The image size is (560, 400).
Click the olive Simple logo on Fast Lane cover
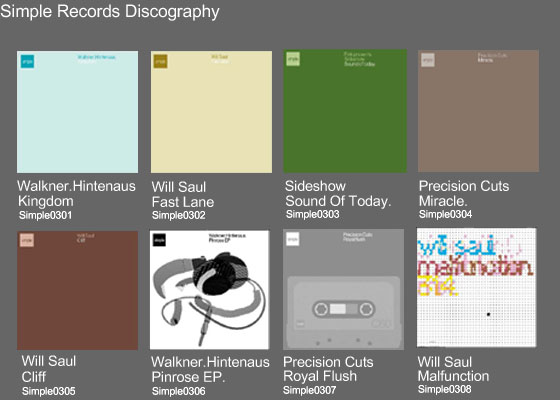click(x=161, y=61)
